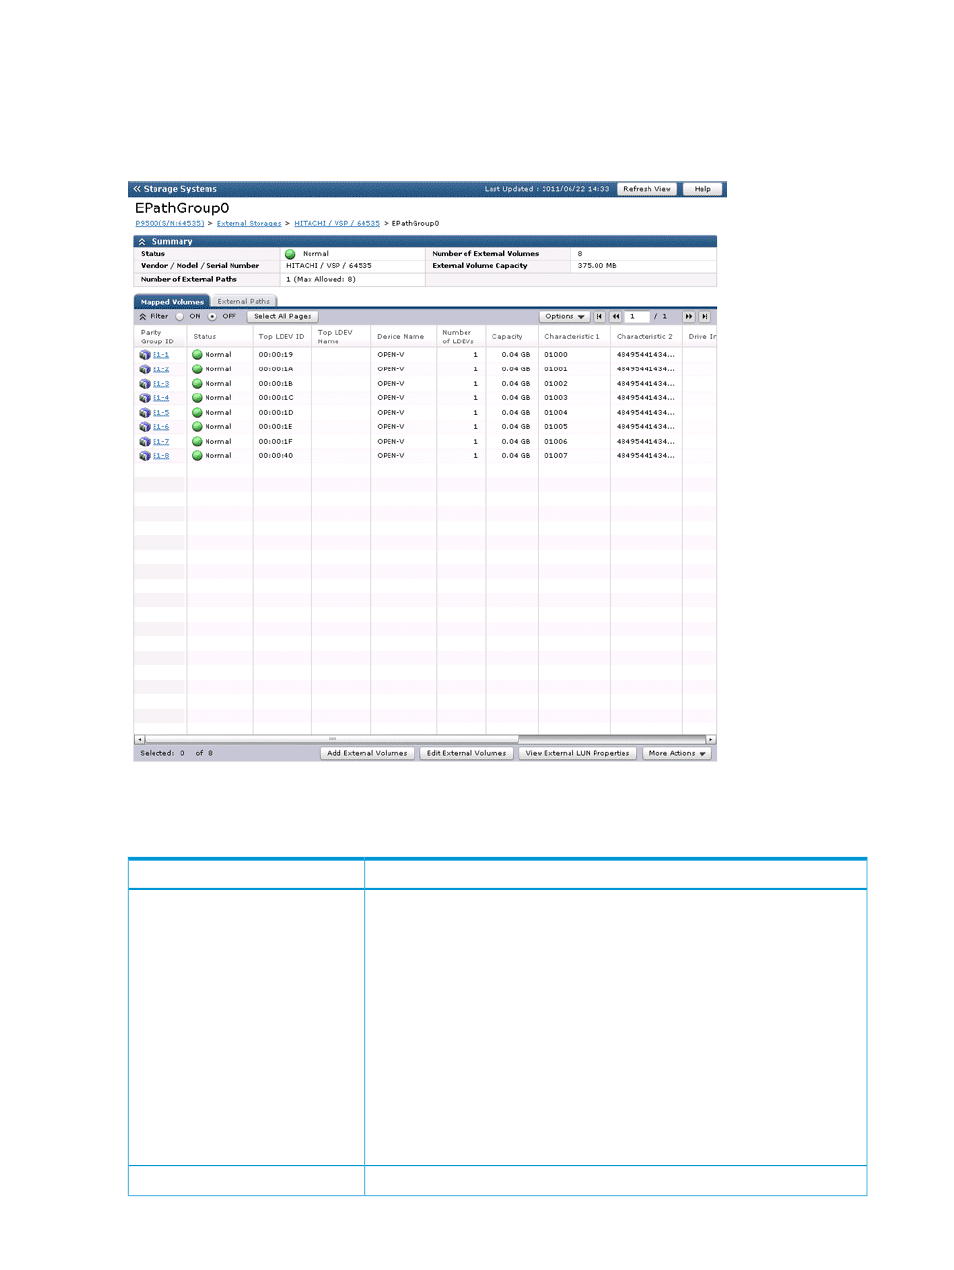Click the horizontal scrollbar thumb

point(331,739)
